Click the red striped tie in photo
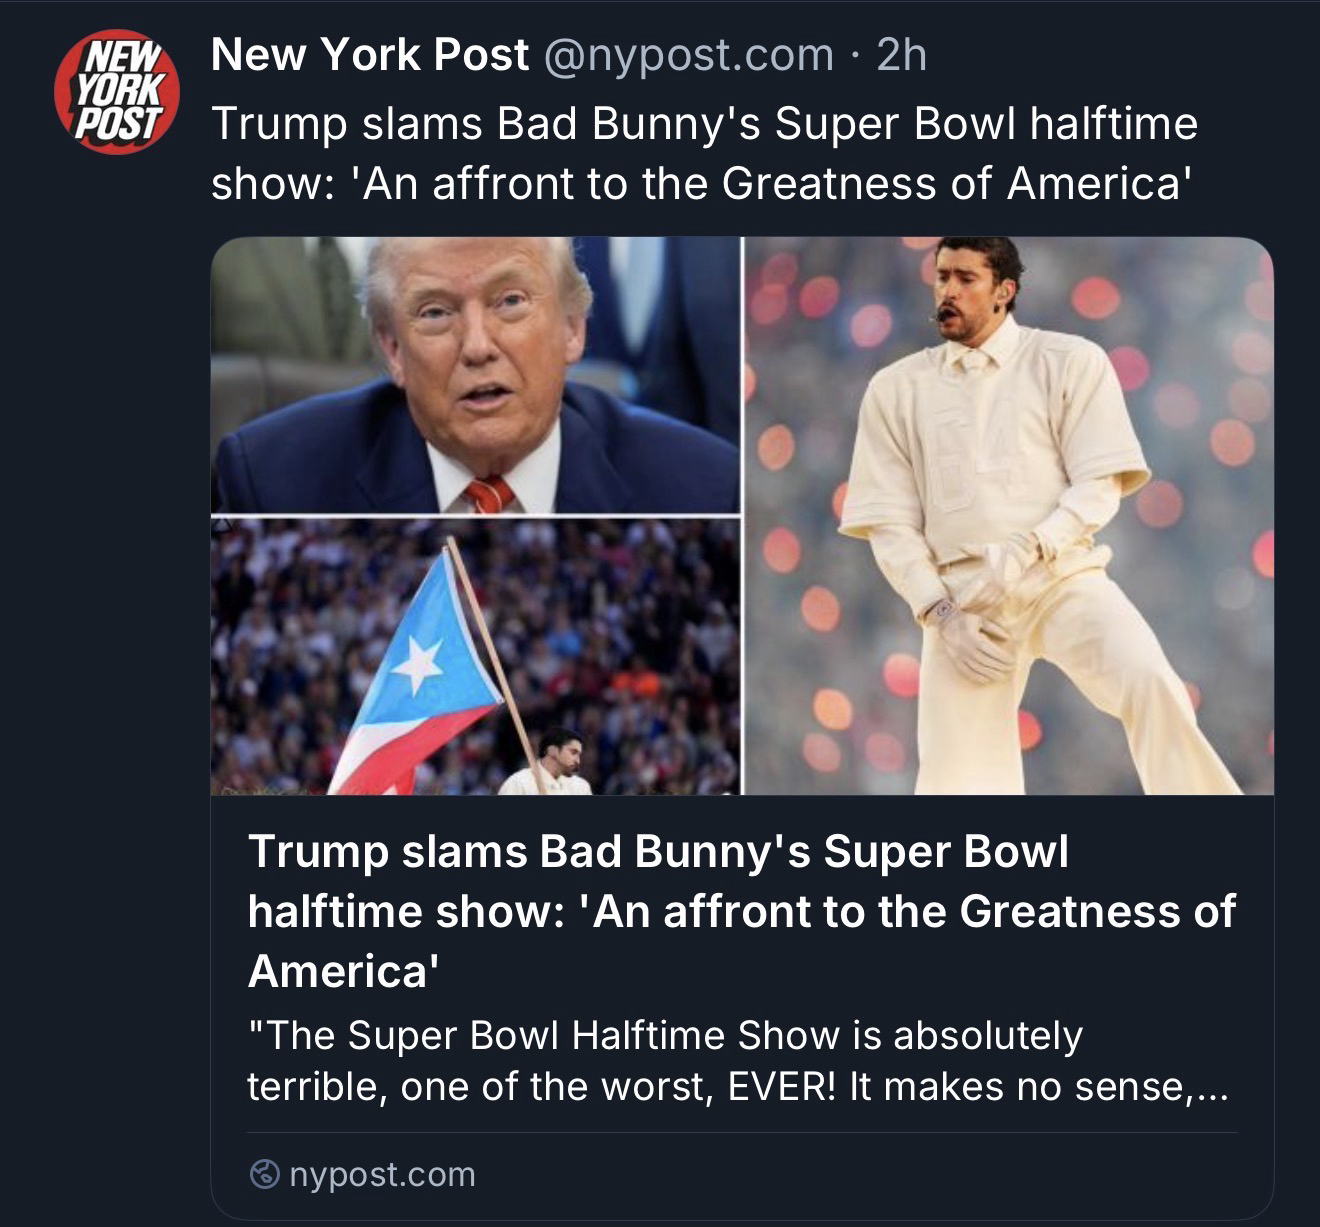Viewport: 1320px width, 1227px height. click(x=489, y=494)
